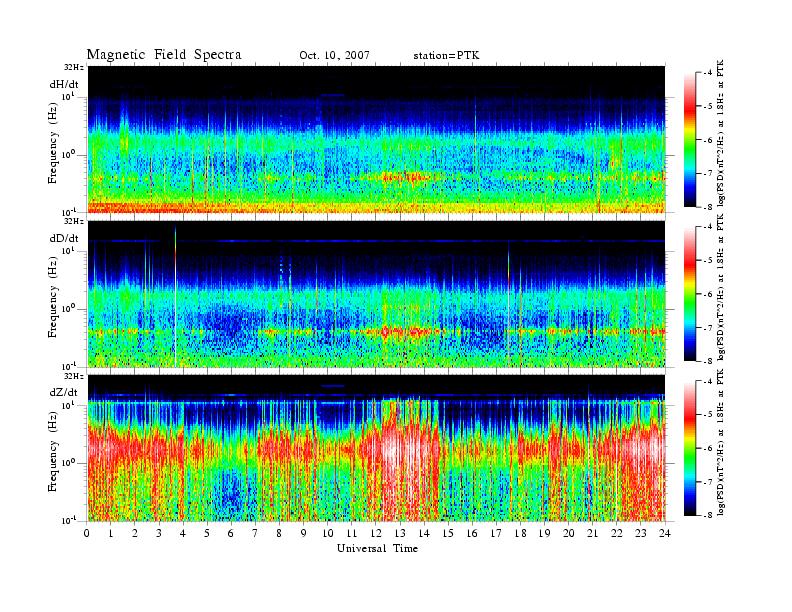The image size is (792, 612).
Task: Click the color scale bar beside the dD/dt panel
Action: 689,294
